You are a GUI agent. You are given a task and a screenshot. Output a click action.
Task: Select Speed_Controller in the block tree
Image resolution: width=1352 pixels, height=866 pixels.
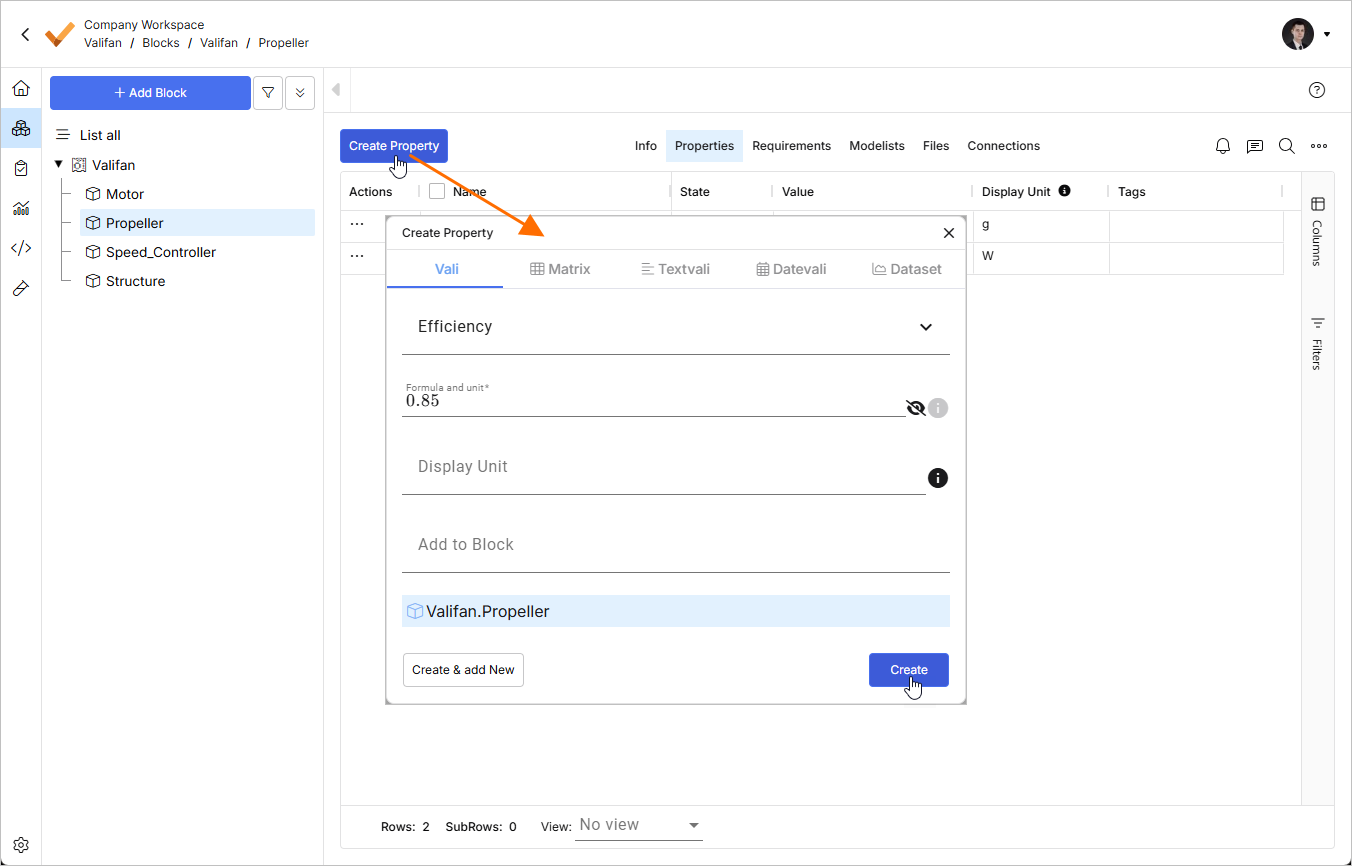point(161,253)
